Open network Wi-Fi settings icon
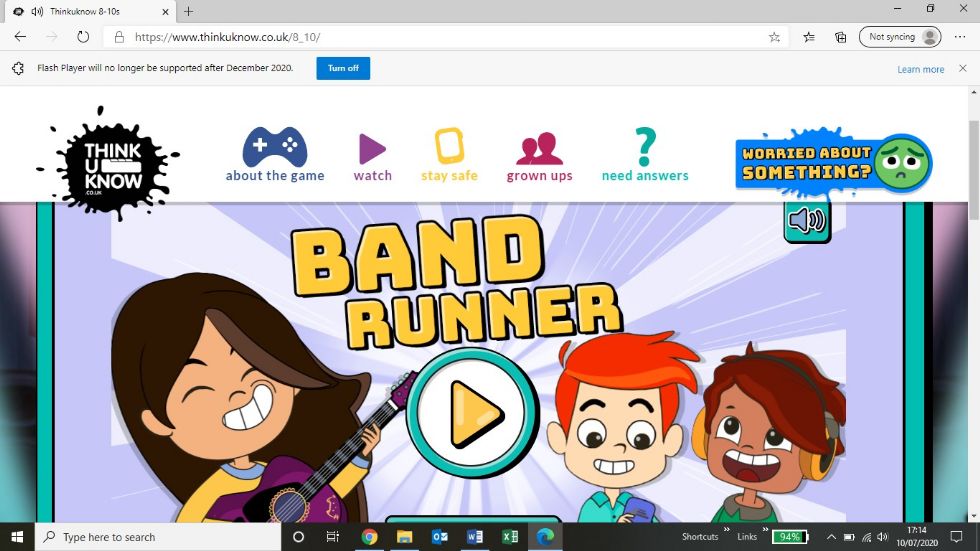 [x=866, y=537]
